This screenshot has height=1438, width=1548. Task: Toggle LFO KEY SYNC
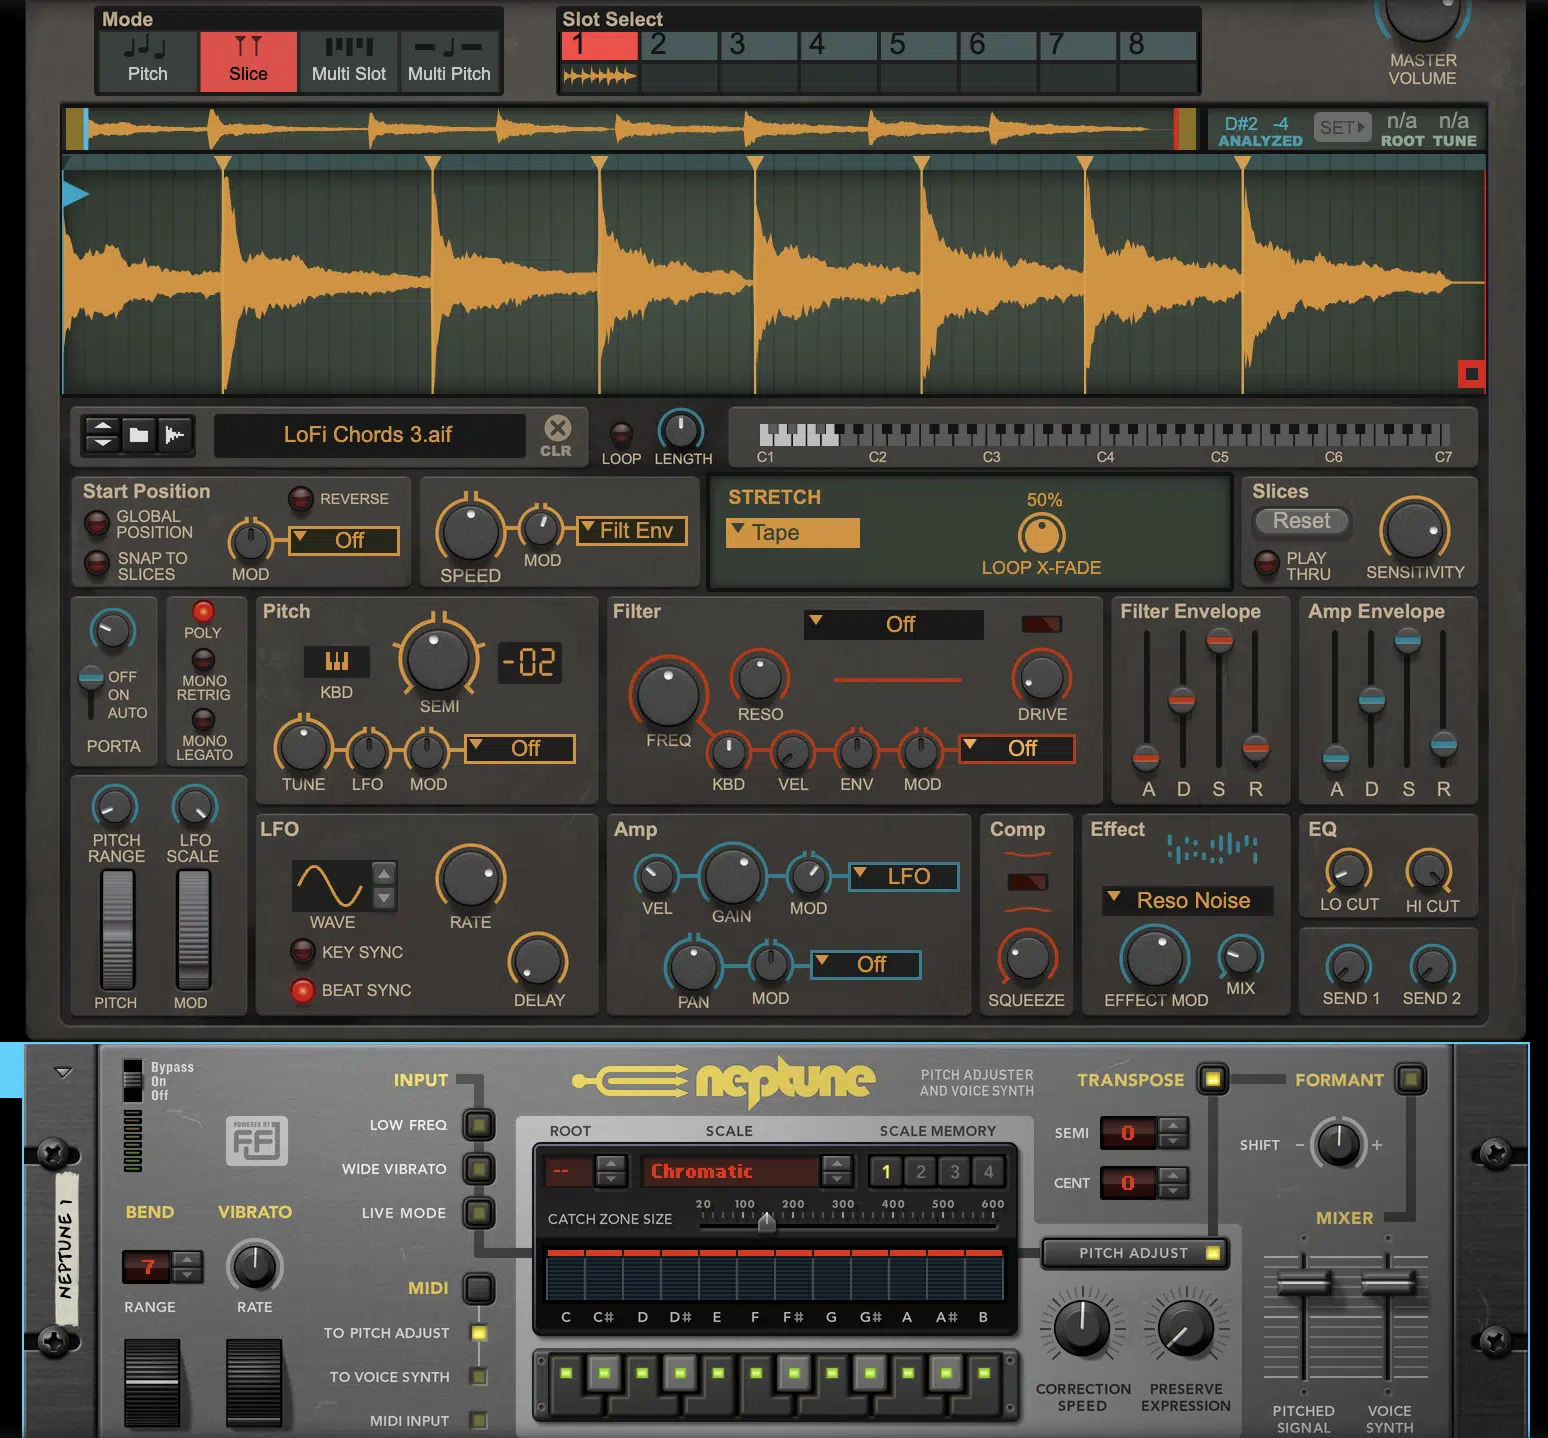click(x=302, y=951)
